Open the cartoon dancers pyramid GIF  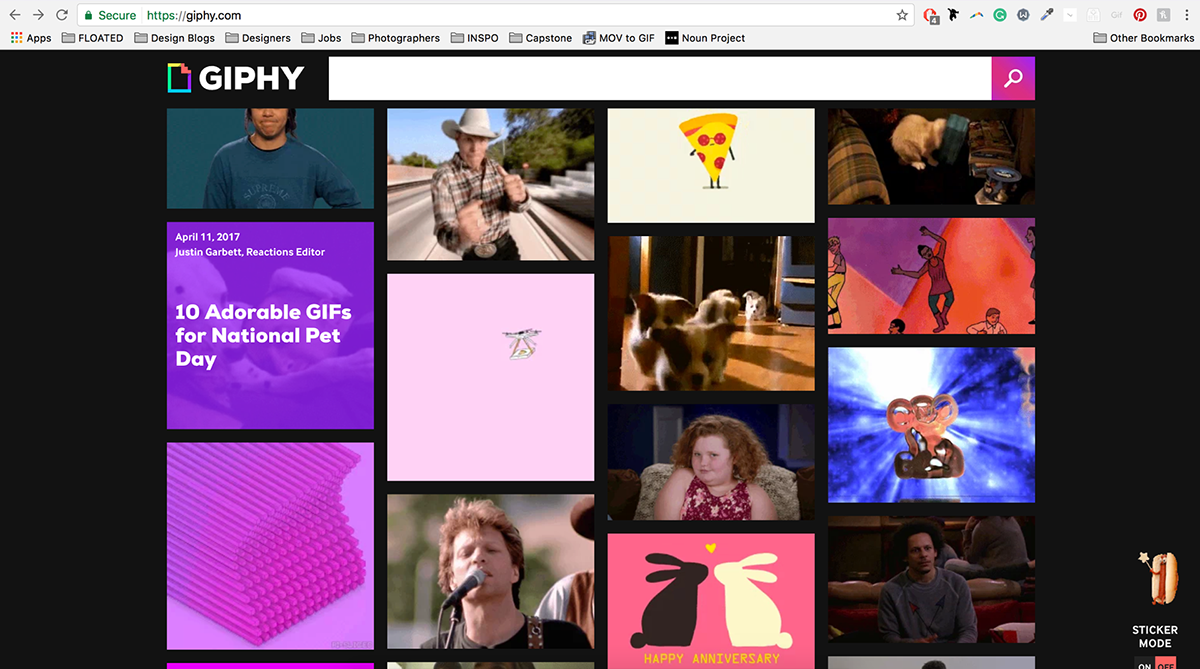point(931,276)
